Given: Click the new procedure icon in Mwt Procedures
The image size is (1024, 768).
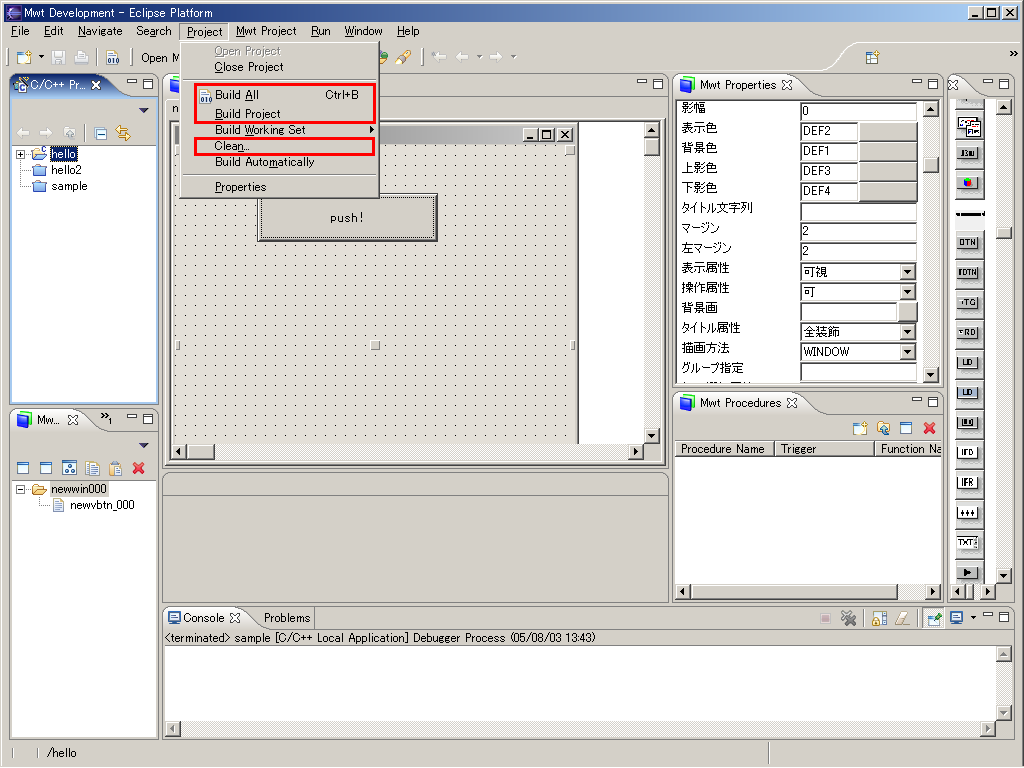Looking at the screenshot, I should point(860,428).
